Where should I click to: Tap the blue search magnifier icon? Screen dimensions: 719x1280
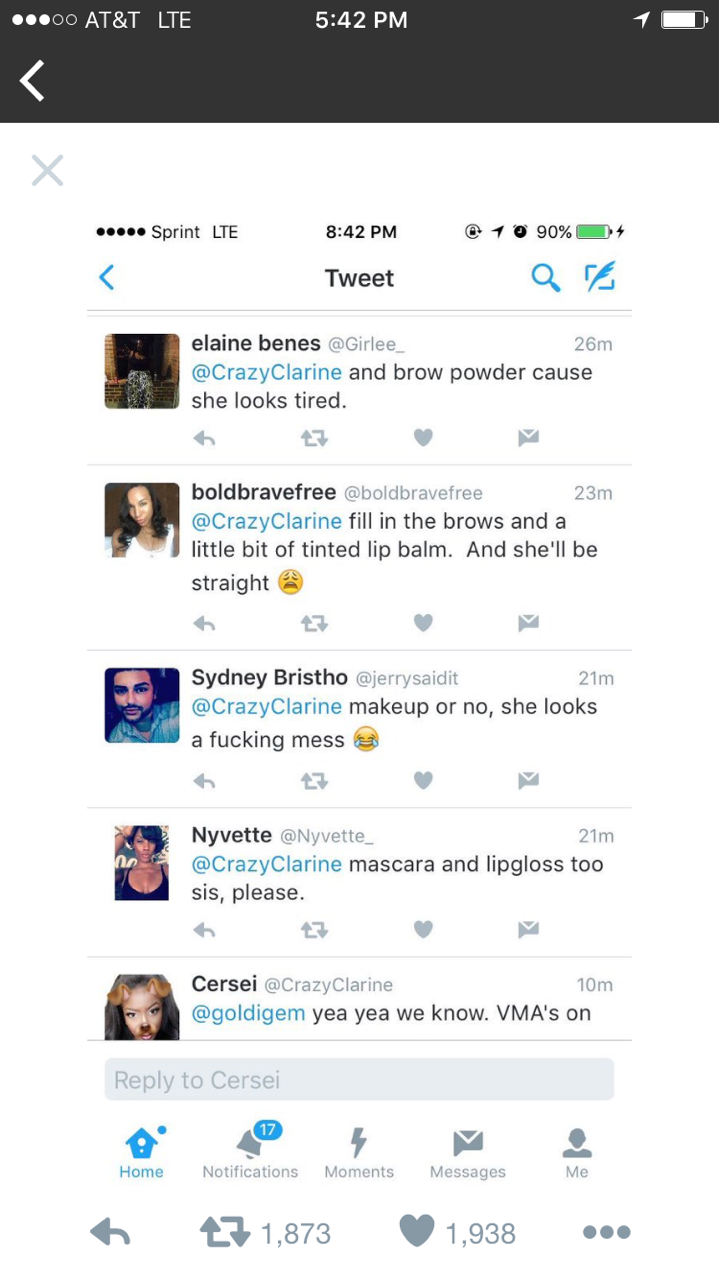545,277
